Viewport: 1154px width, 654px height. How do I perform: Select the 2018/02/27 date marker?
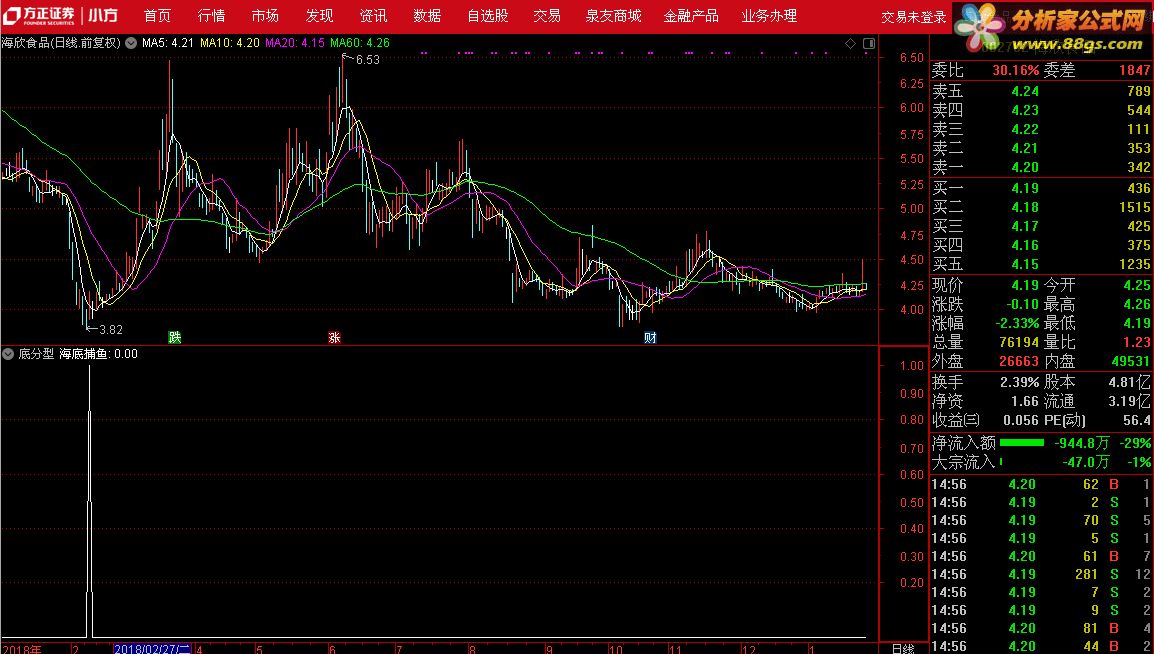(x=153, y=649)
